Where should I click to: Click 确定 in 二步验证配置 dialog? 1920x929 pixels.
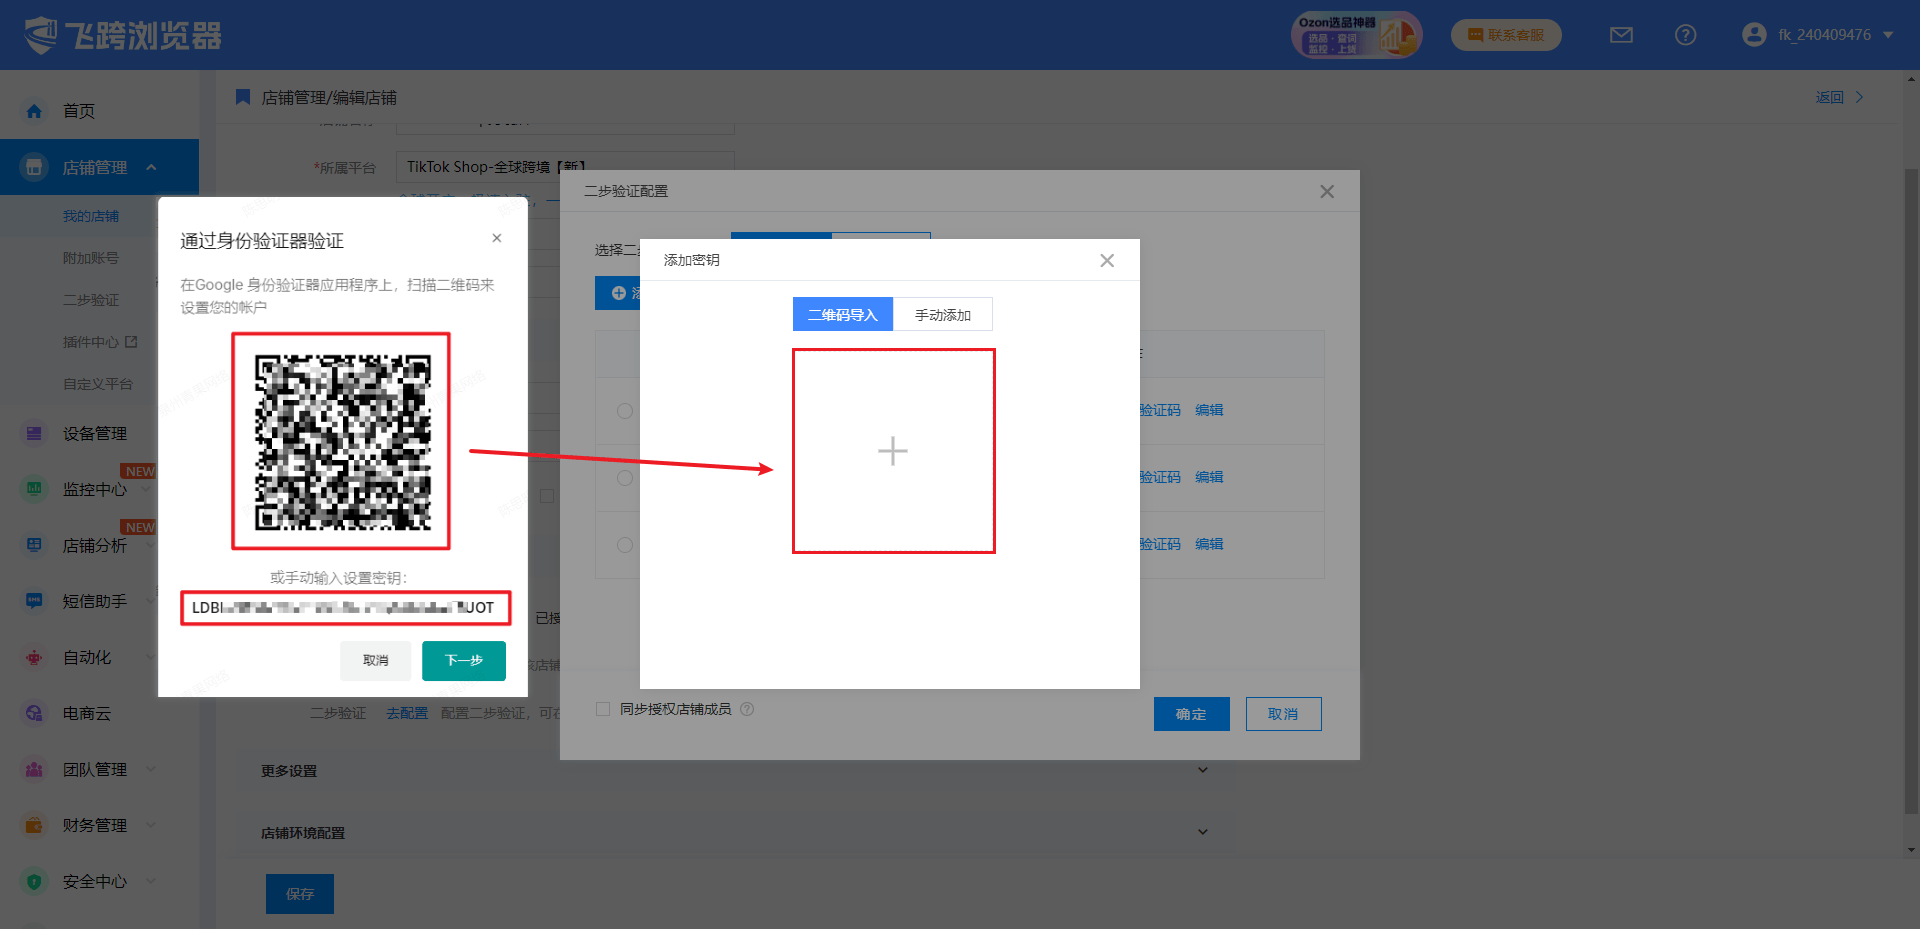(1191, 714)
